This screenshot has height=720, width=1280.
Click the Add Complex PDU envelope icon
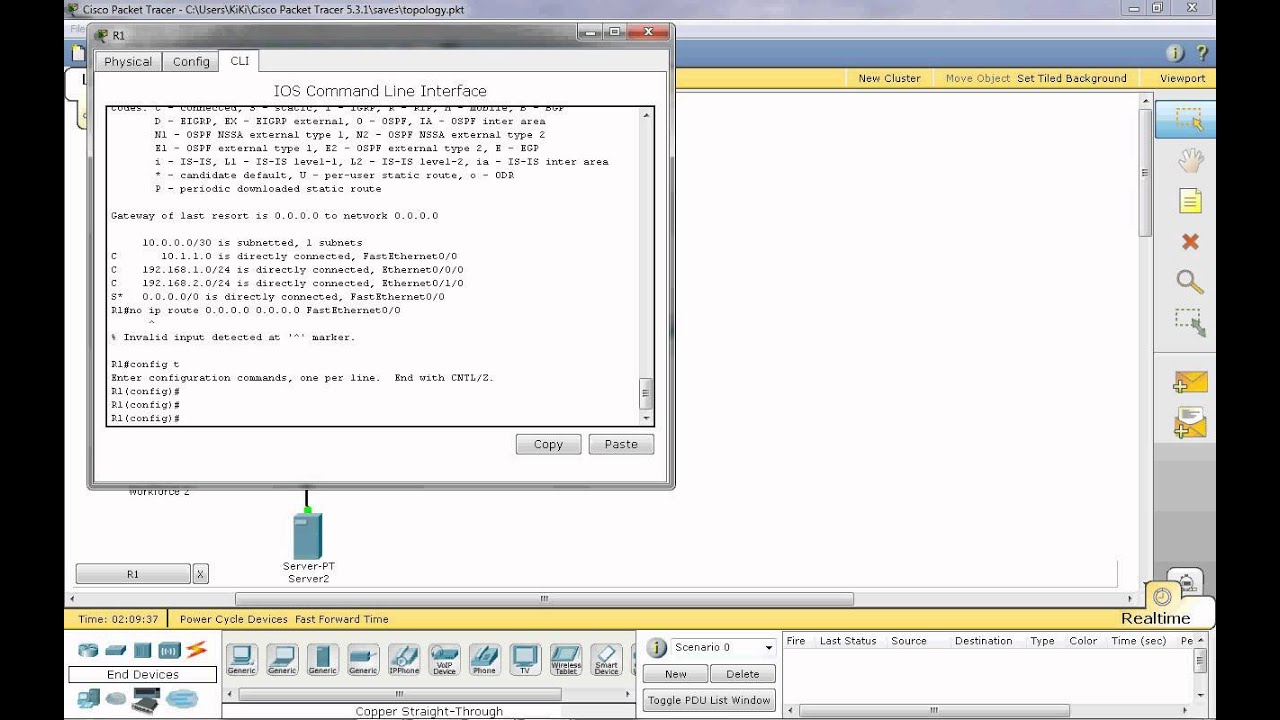click(x=1190, y=423)
